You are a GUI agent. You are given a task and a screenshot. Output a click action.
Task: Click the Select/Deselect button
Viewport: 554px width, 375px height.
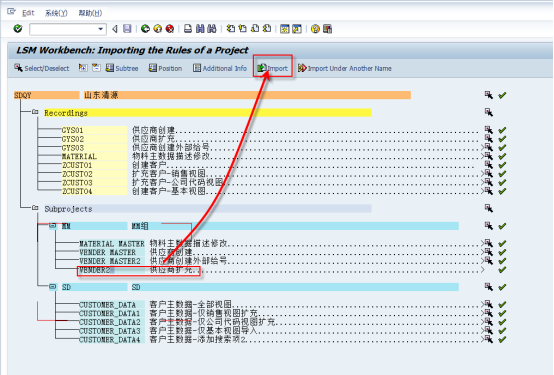[x=42, y=68]
